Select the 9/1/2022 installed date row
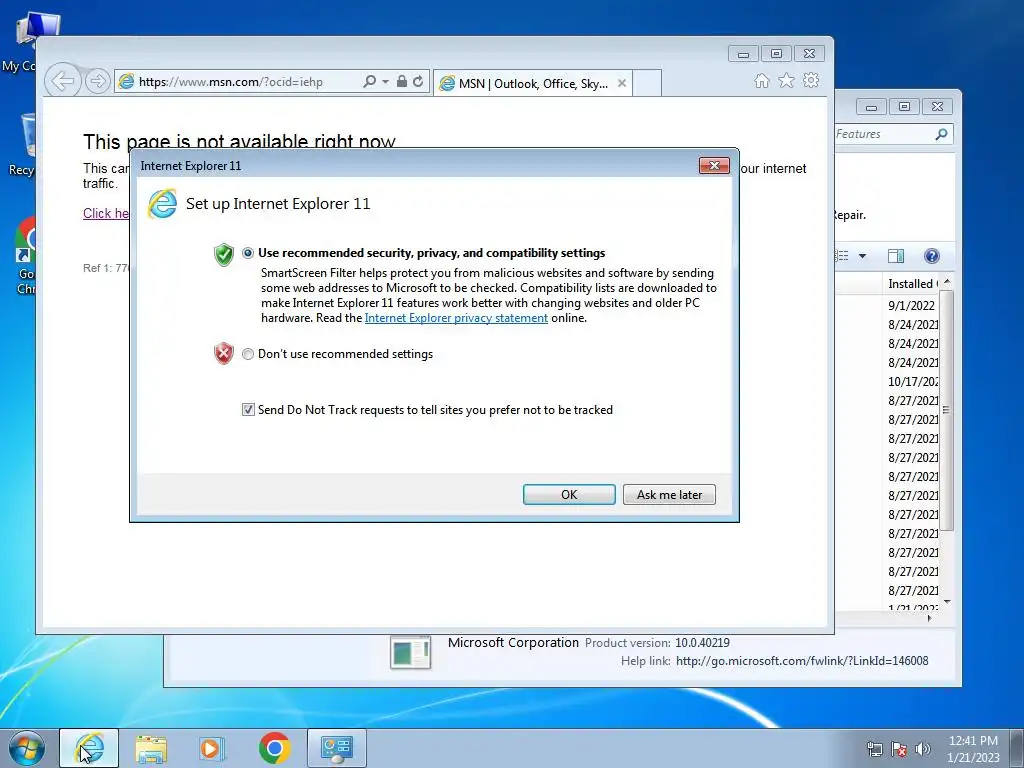Image resolution: width=1024 pixels, height=768 pixels. (912, 305)
